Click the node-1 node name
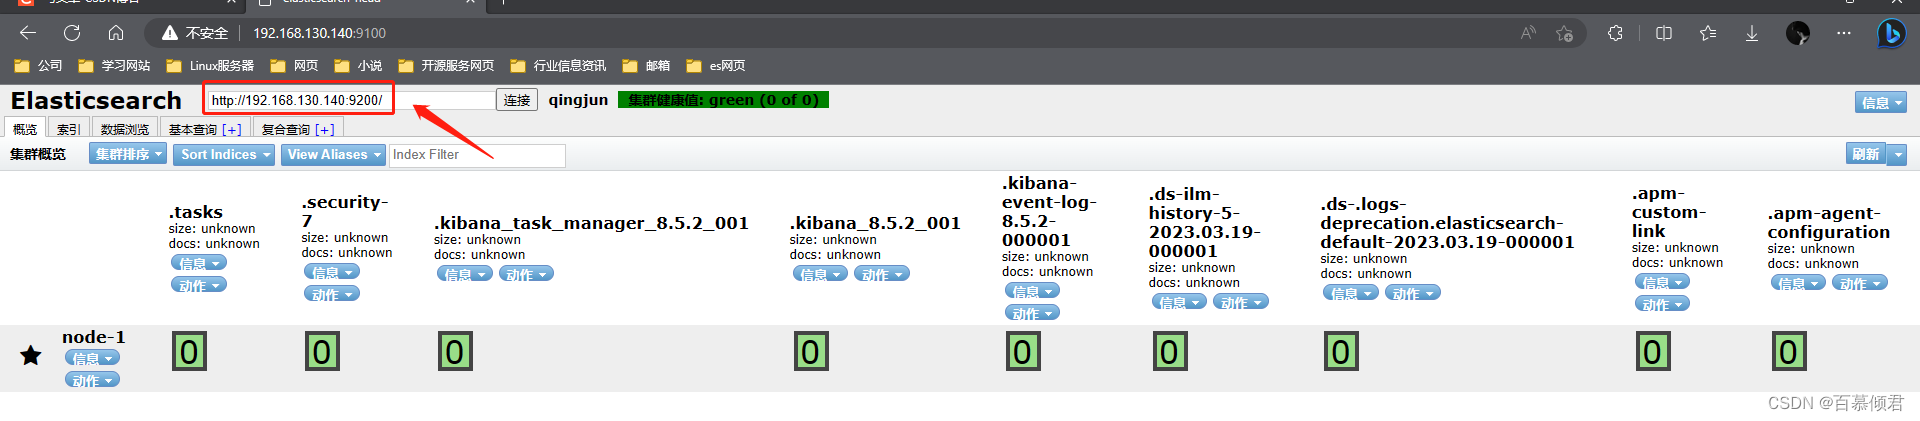The height and width of the screenshot is (421, 1920). pyautogui.click(x=94, y=337)
